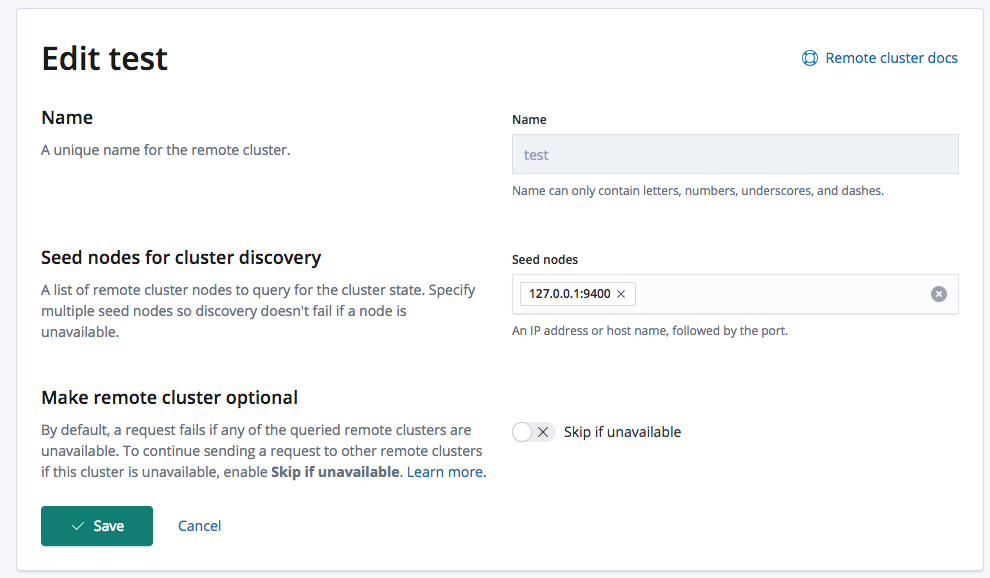990x578 pixels.
Task: Cancel editing the test cluster
Action: [x=199, y=525]
